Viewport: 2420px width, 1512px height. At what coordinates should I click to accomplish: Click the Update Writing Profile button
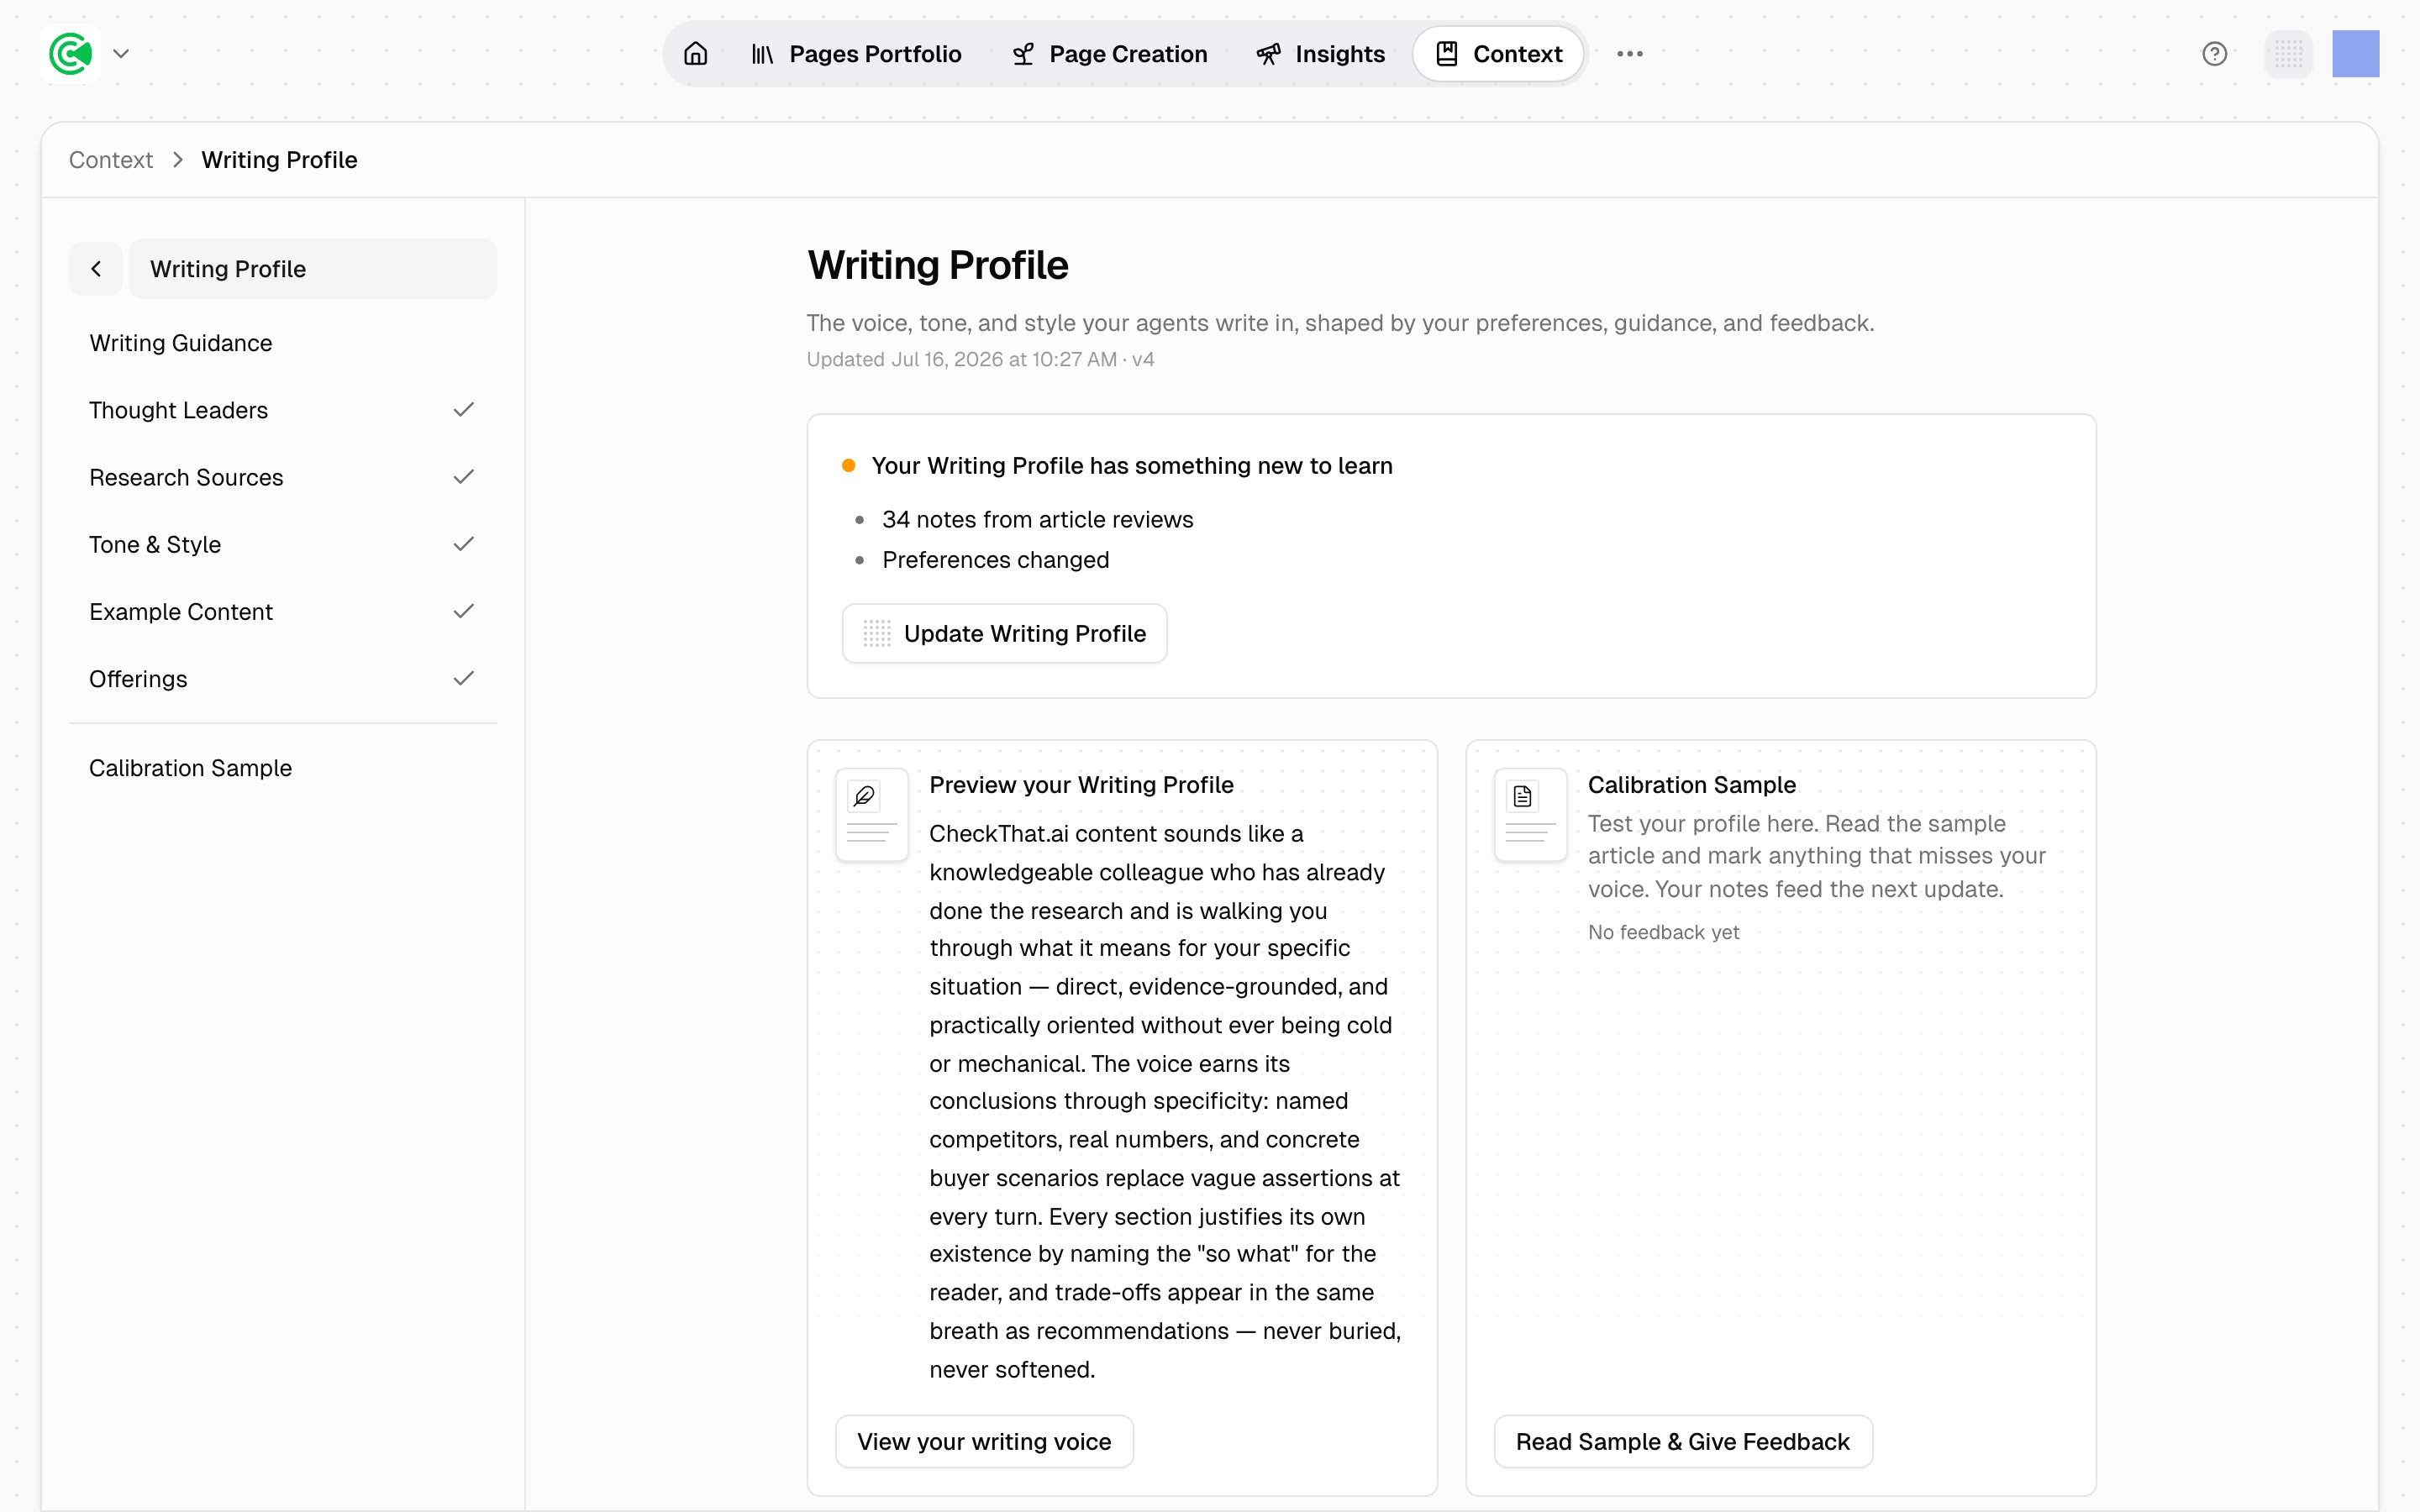point(1004,633)
